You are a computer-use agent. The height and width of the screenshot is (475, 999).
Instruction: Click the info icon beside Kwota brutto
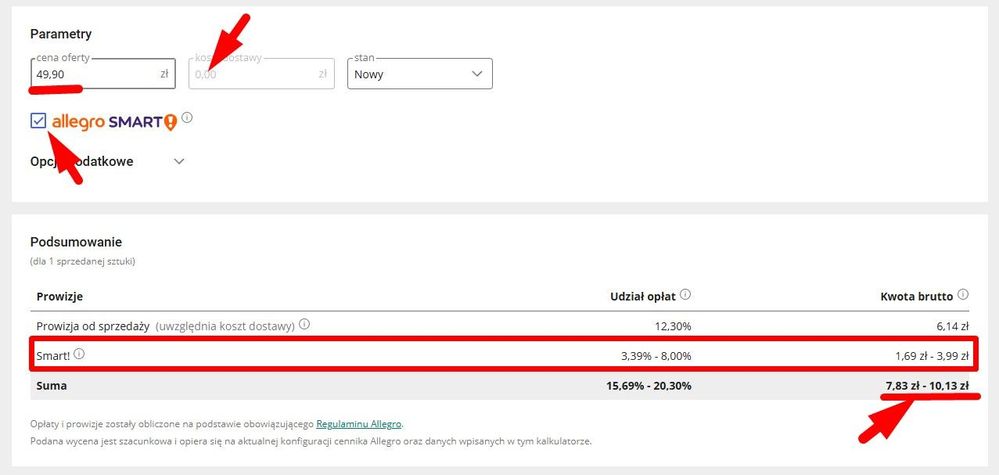click(x=963, y=295)
